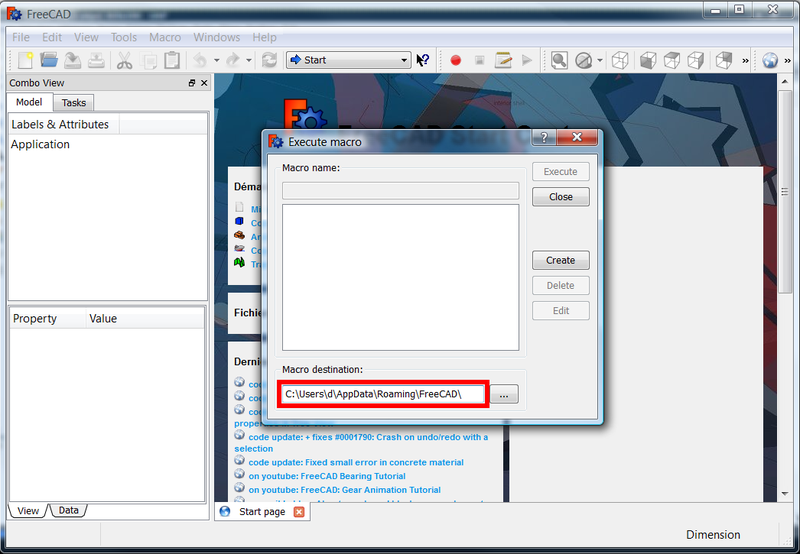Open the Macro menu
Viewport: 800px width, 554px height.
pyautogui.click(x=165, y=37)
